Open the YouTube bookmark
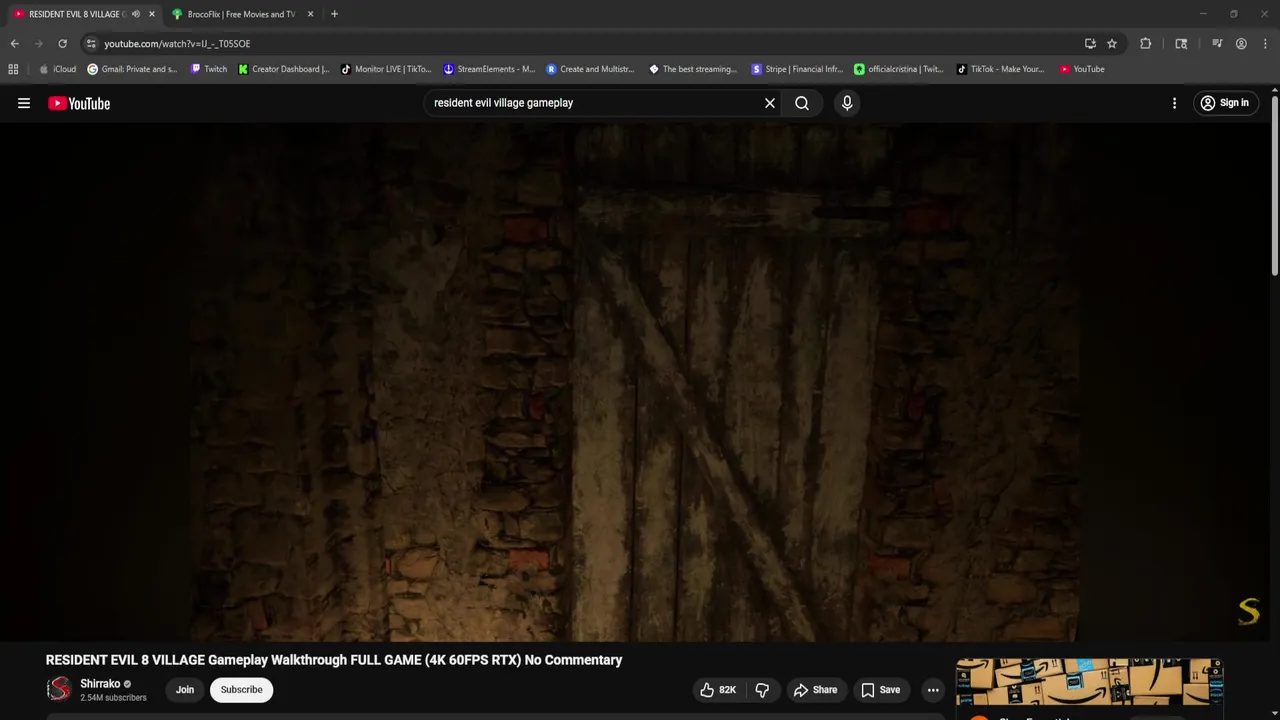Image resolution: width=1280 pixels, height=720 pixels. coord(1083,69)
